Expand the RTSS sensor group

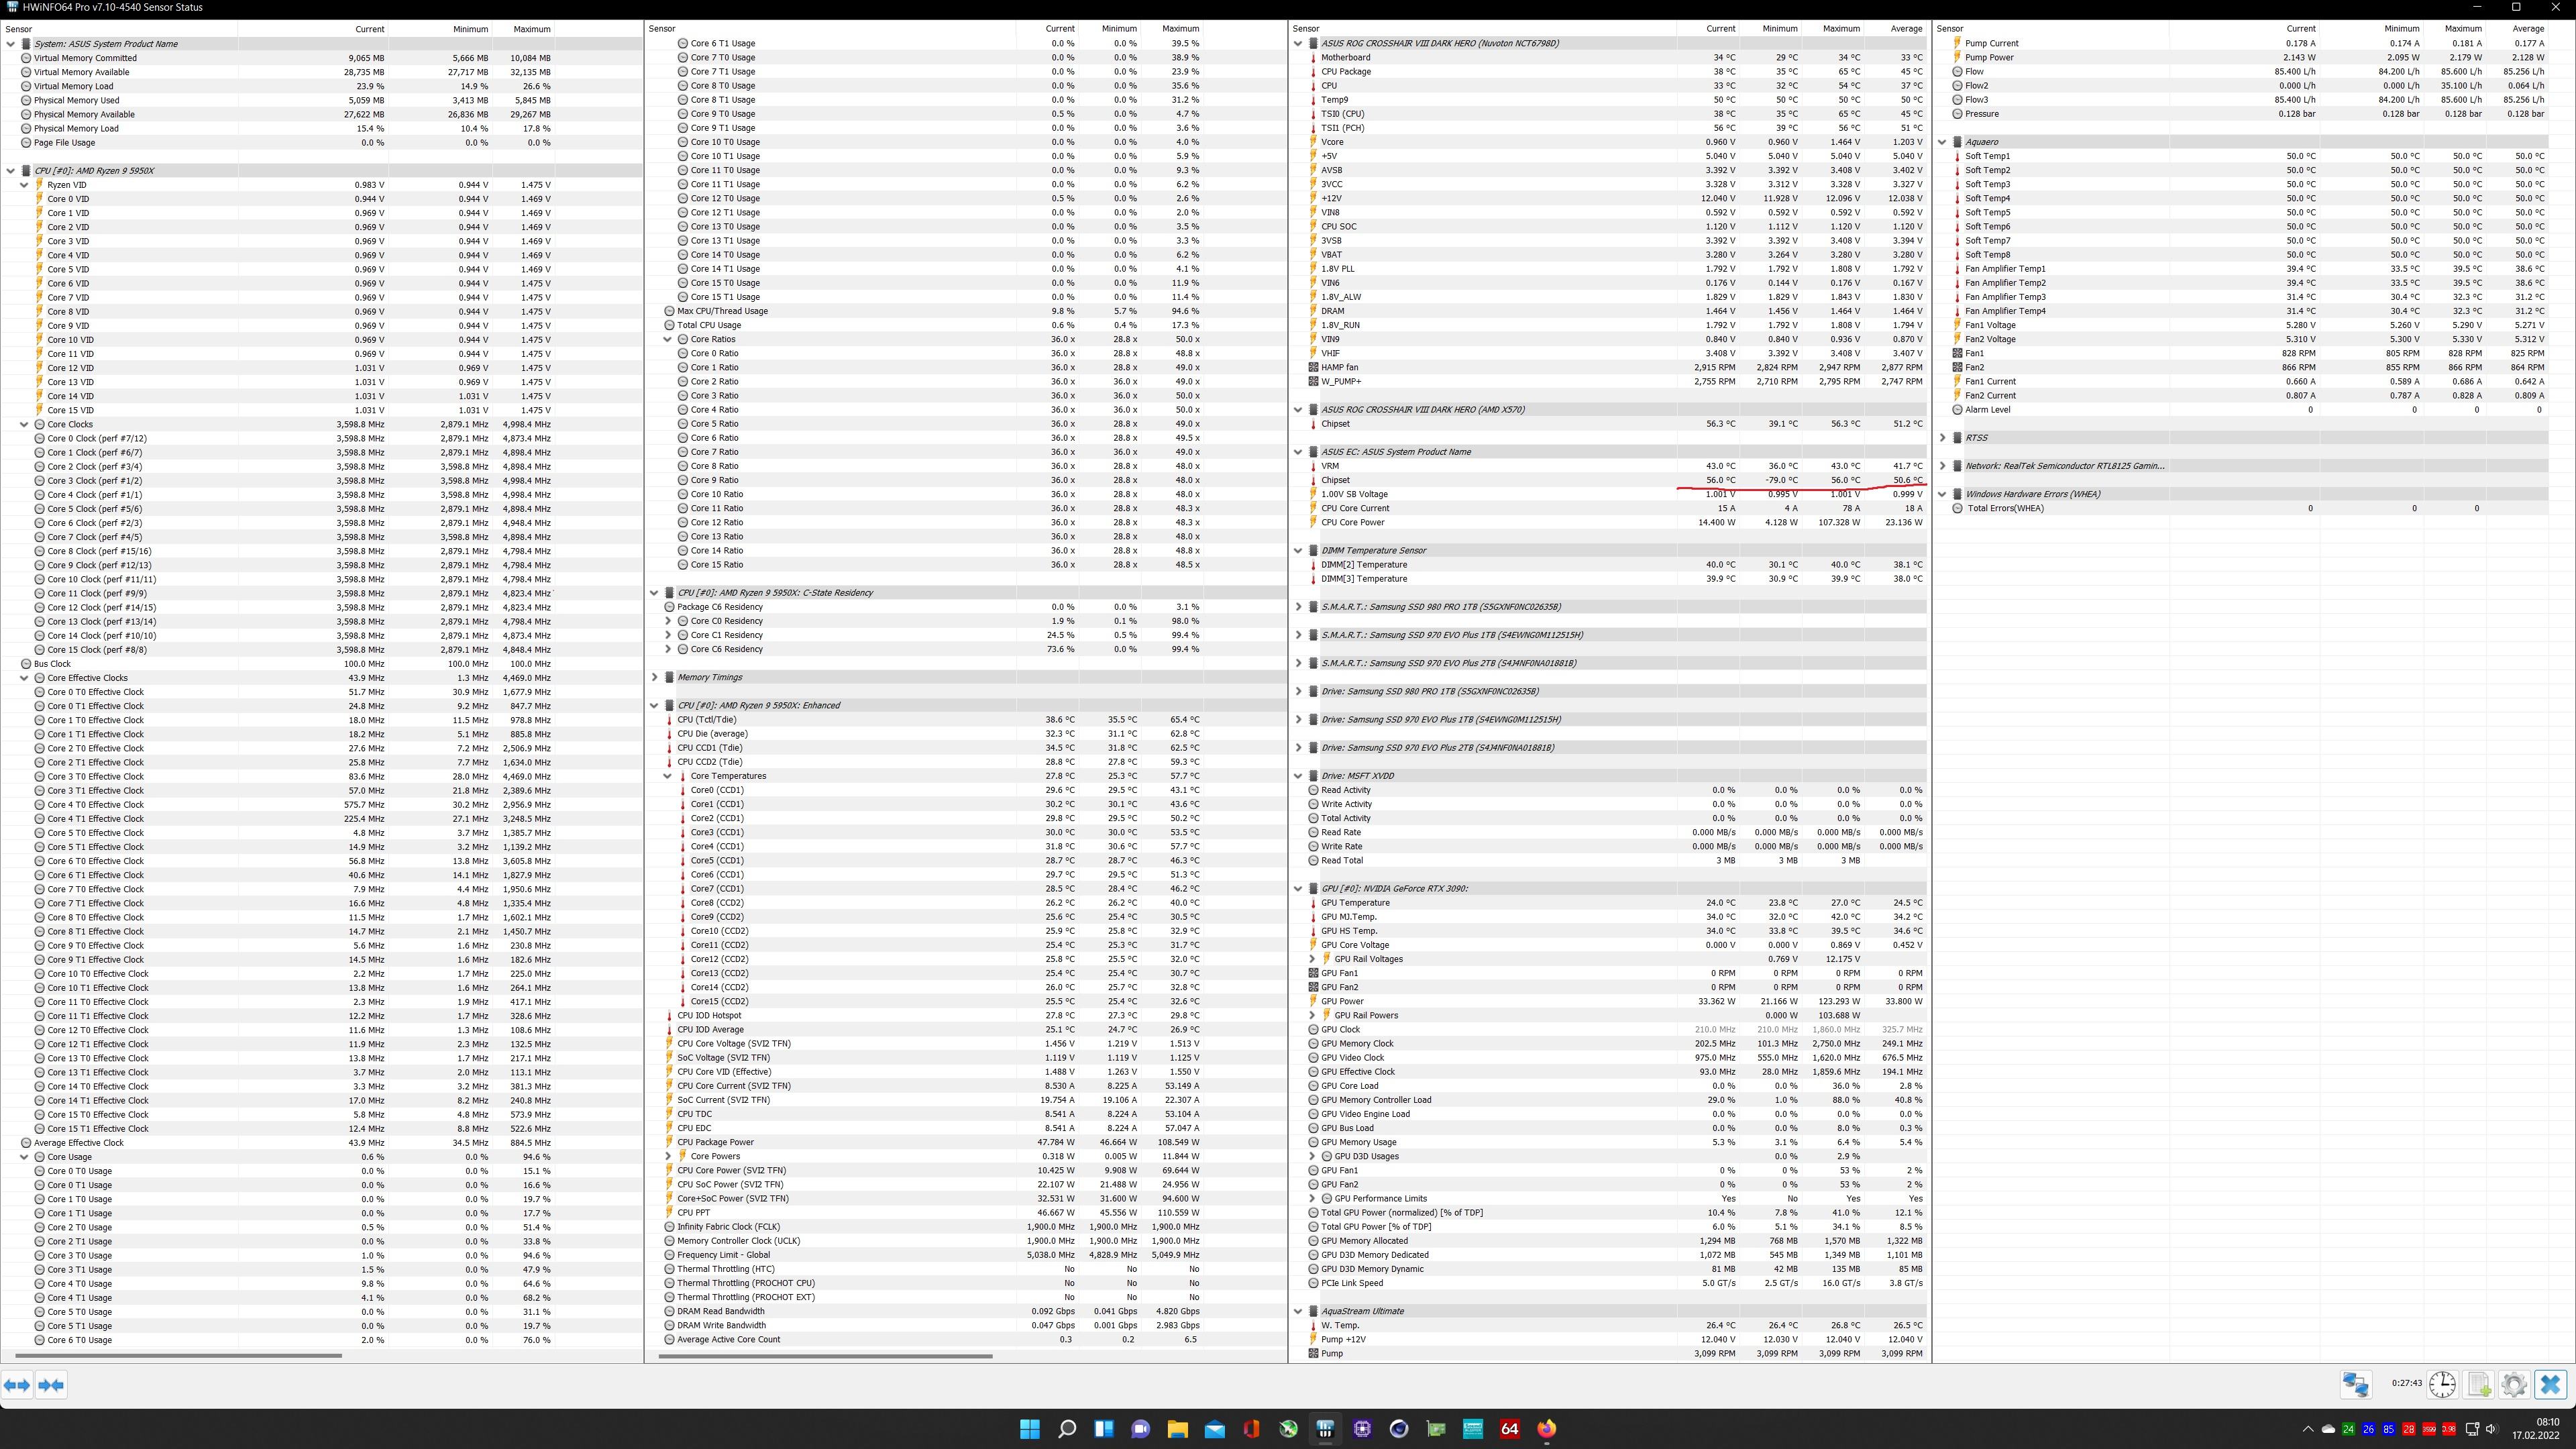pos(1942,438)
